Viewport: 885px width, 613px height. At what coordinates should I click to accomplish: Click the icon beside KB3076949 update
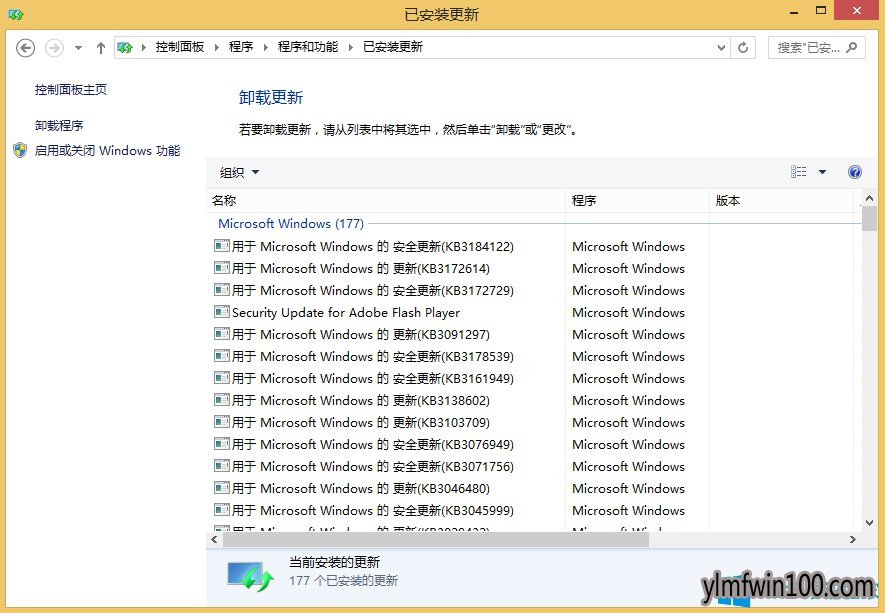tap(222, 444)
